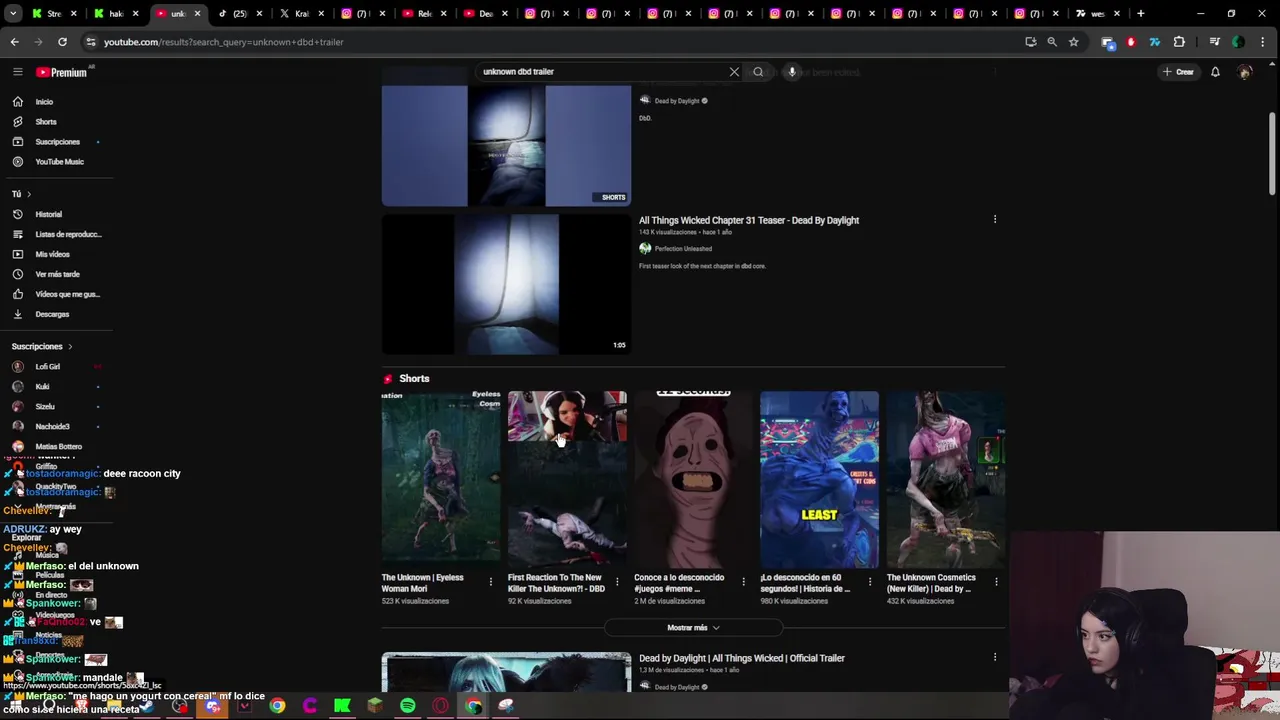
Task: Open 'All Things Wicked | Official Trailer' title
Action: pos(742,658)
